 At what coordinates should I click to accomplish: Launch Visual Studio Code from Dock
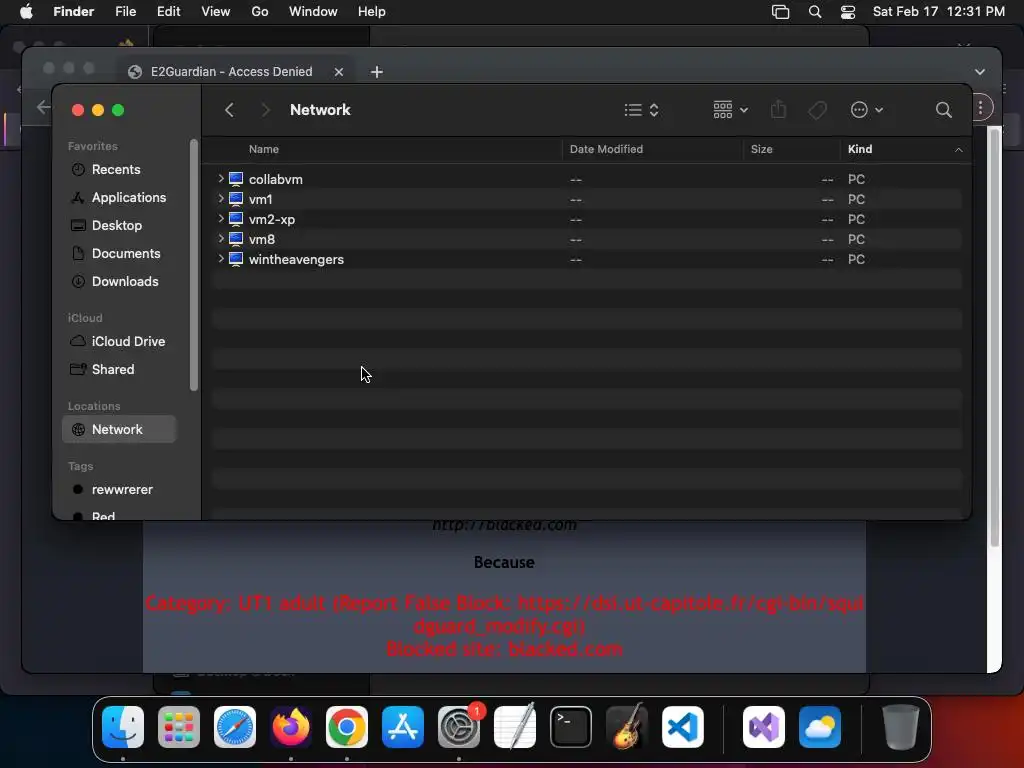point(683,727)
